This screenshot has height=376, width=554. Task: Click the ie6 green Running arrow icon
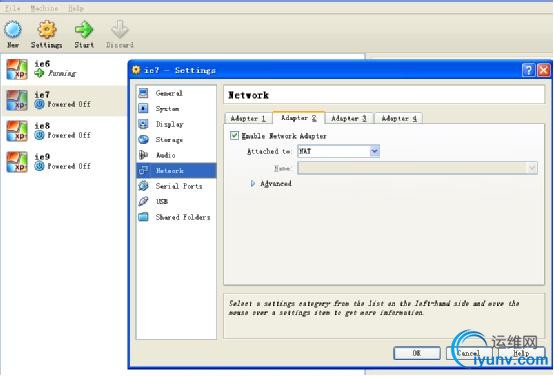[39, 73]
